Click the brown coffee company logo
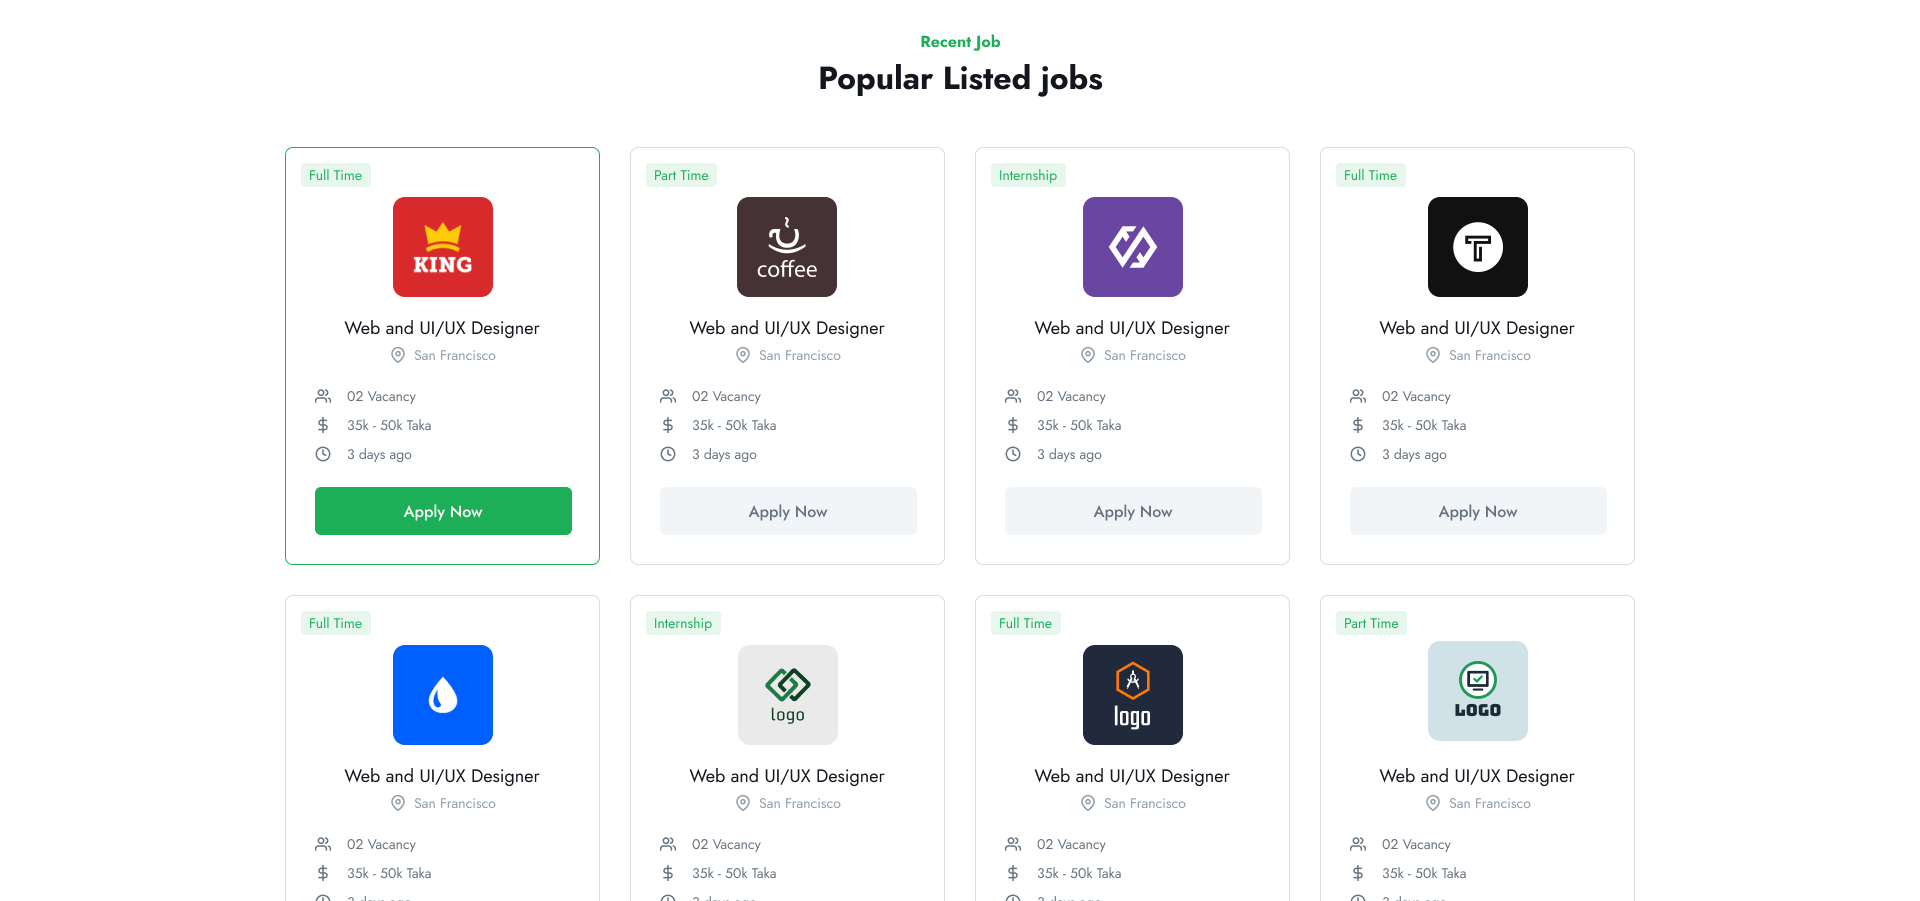 pyautogui.click(x=787, y=247)
